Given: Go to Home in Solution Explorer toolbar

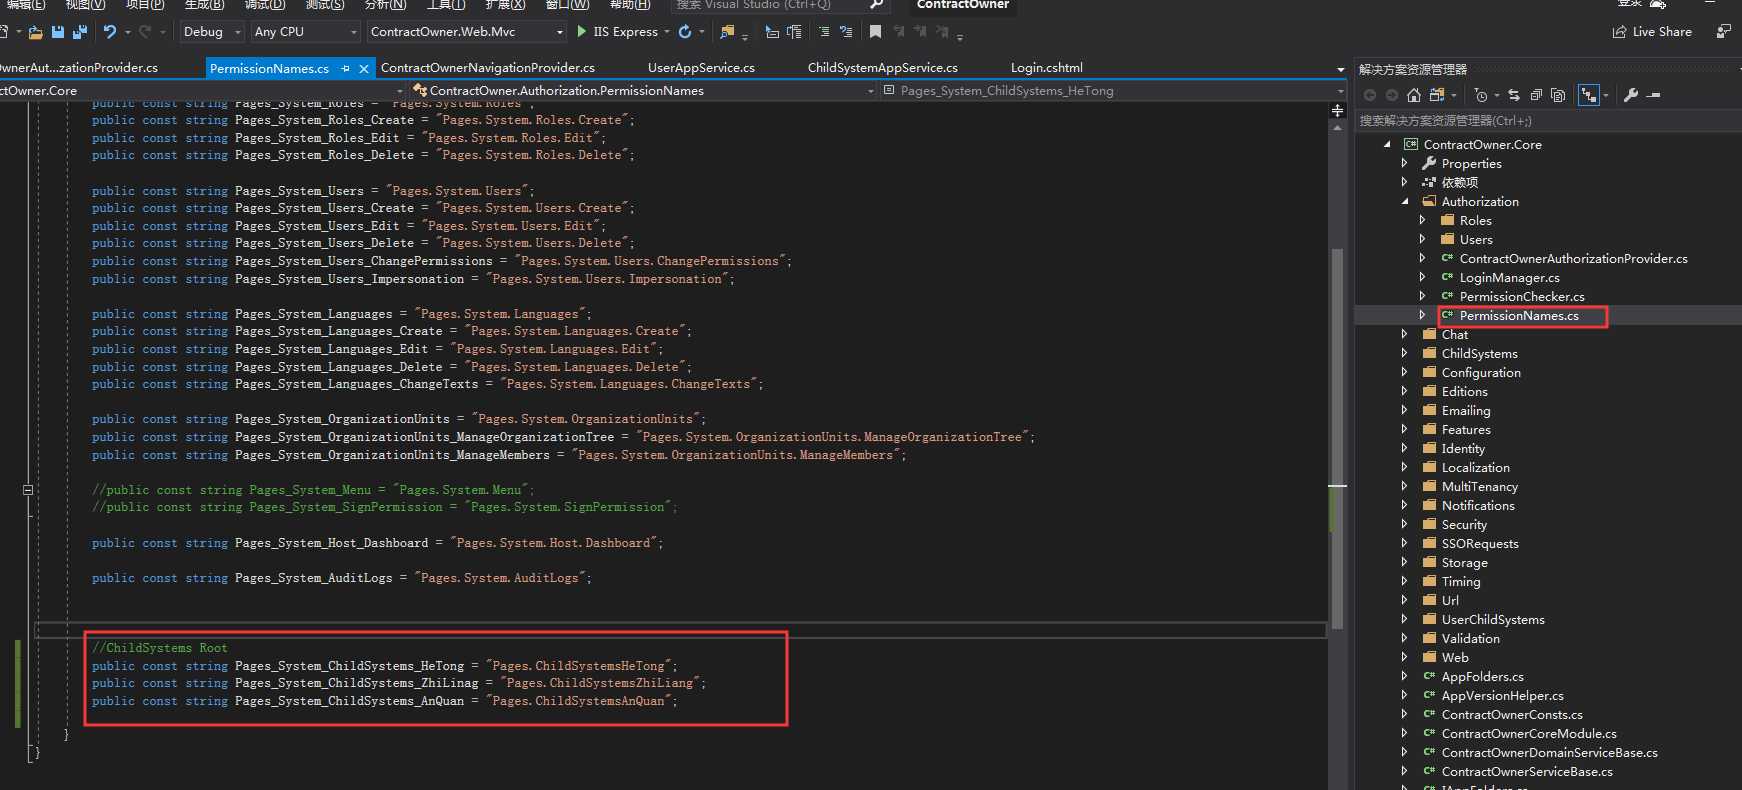Looking at the screenshot, I should [1414, 95].
